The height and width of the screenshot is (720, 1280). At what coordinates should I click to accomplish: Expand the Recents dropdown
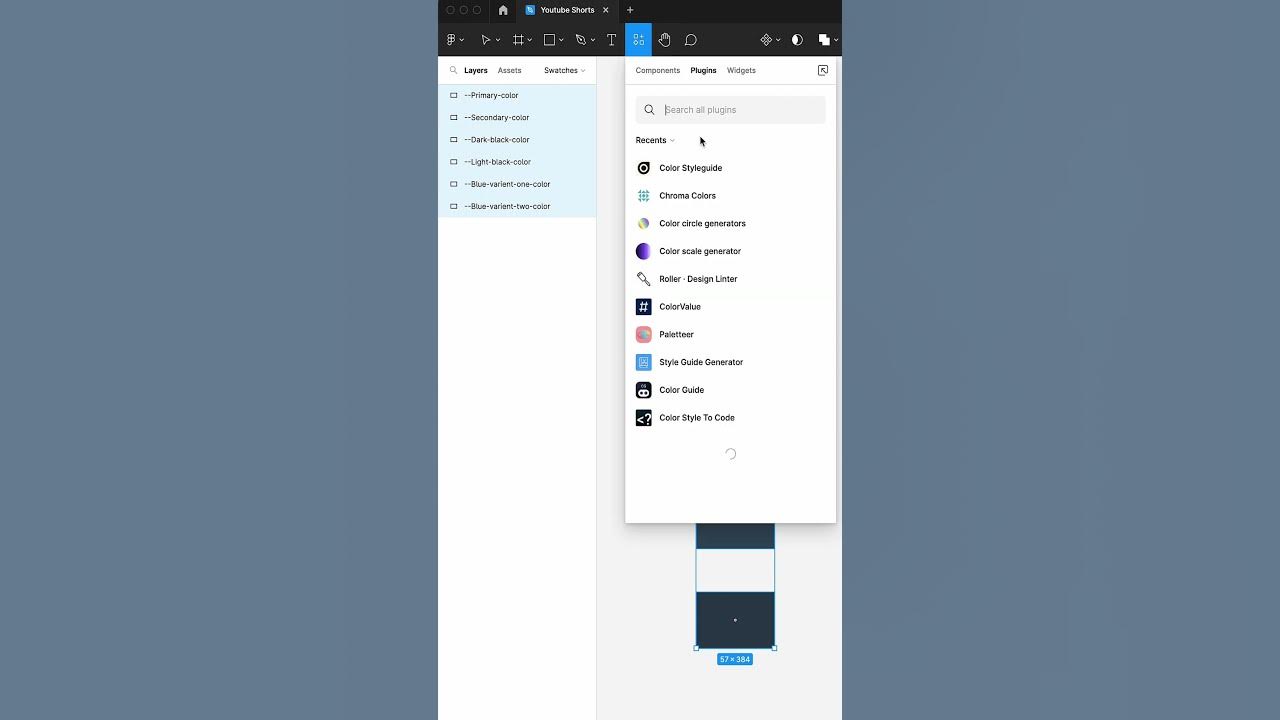[x=655, y=140]
